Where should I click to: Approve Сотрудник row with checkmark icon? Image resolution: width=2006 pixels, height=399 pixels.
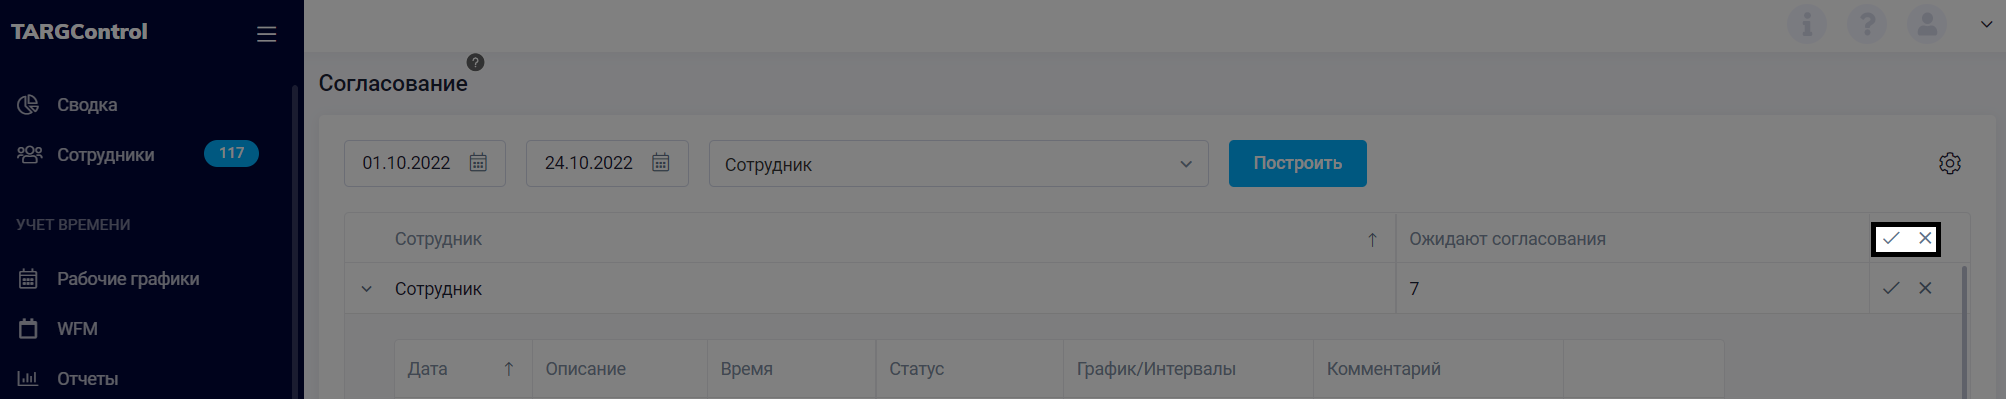pos(1891,288)
